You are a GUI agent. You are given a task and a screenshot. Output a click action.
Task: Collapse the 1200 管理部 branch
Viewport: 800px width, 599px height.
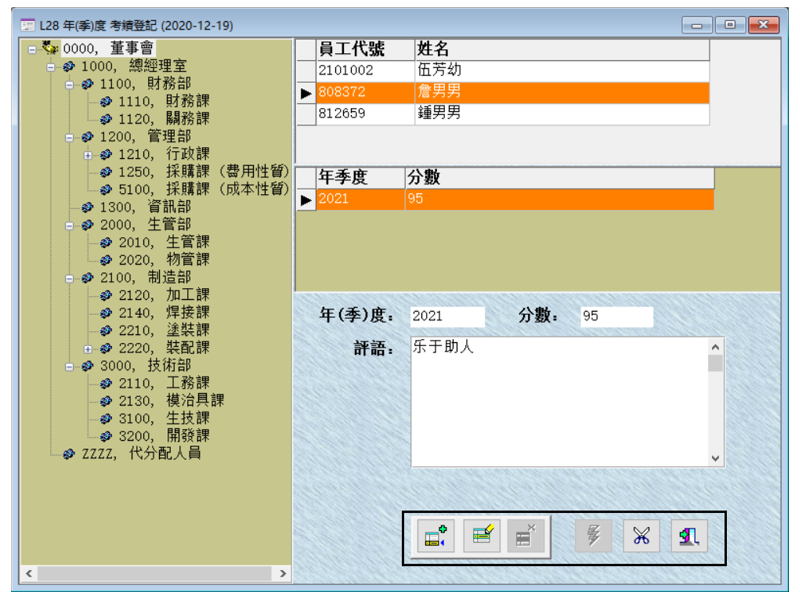click(69, 138)
